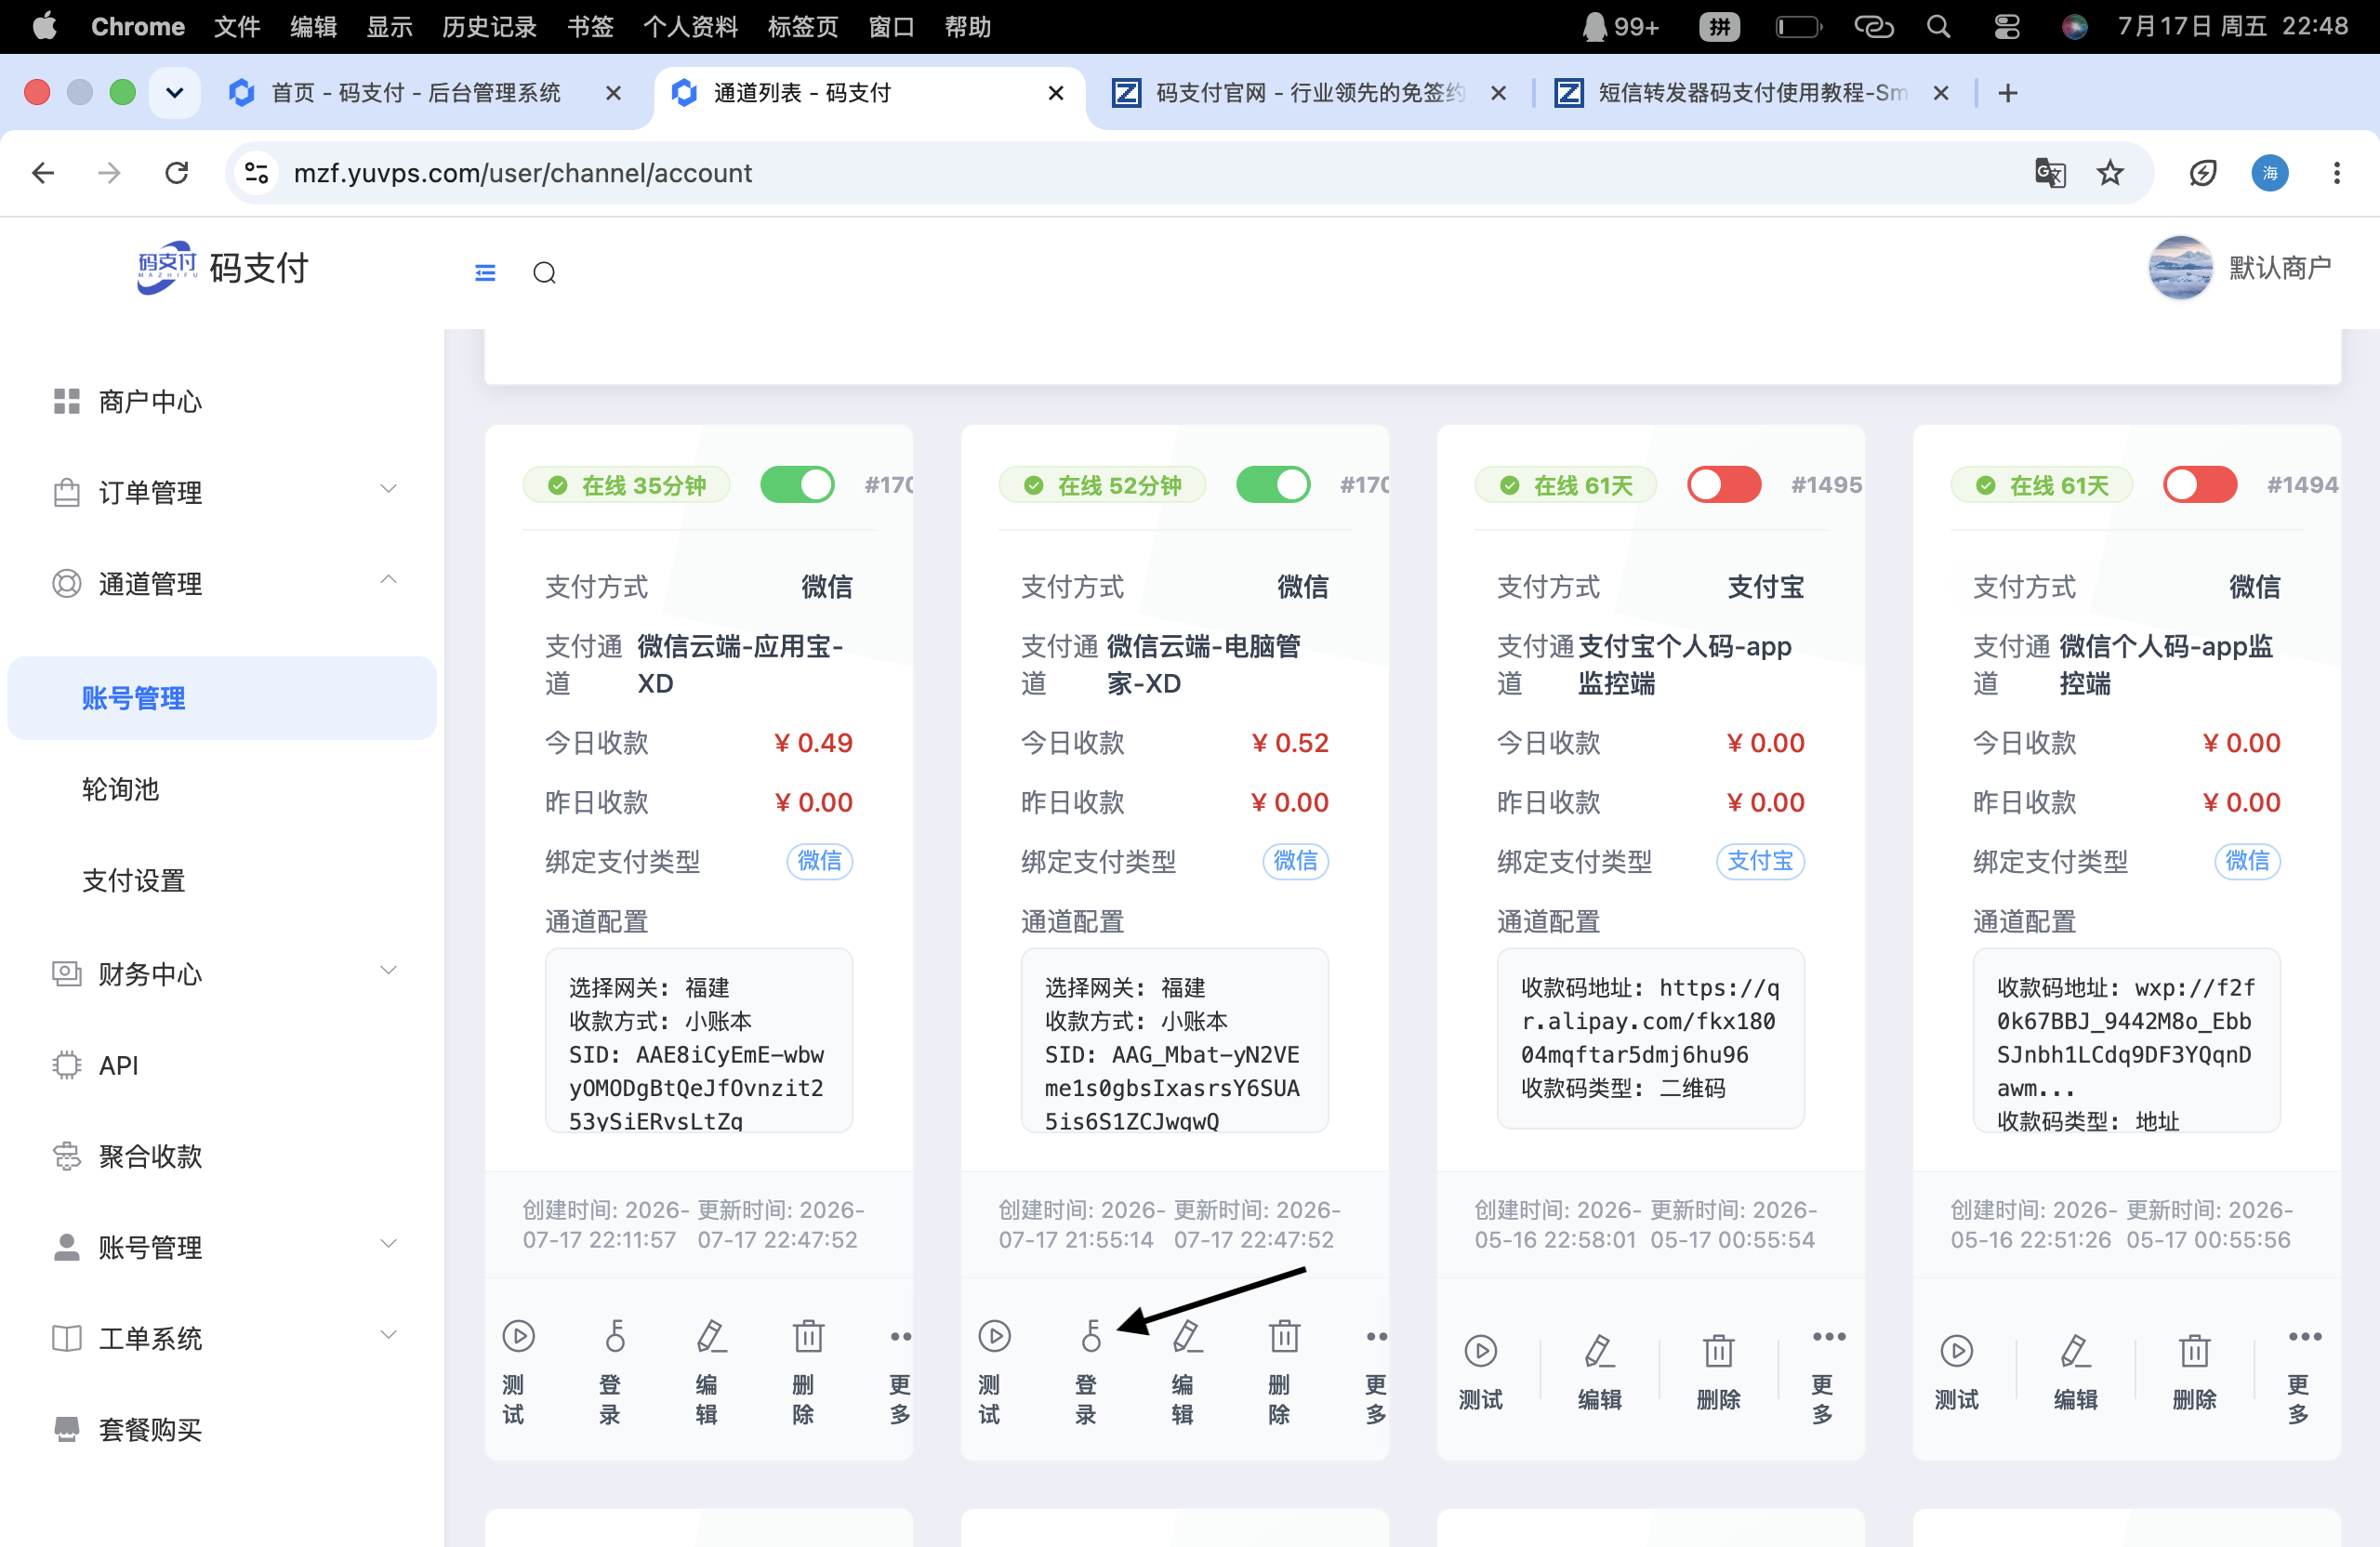The width and height of the screenshot is (2380, 1547).
Task: Click the 删除 icon on card #1494
Action: (2194, 1351)
